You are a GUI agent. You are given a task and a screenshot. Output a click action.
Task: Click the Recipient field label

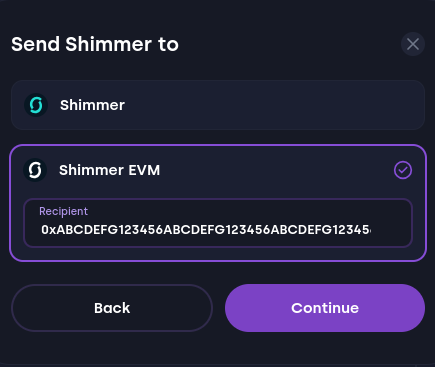63,211
